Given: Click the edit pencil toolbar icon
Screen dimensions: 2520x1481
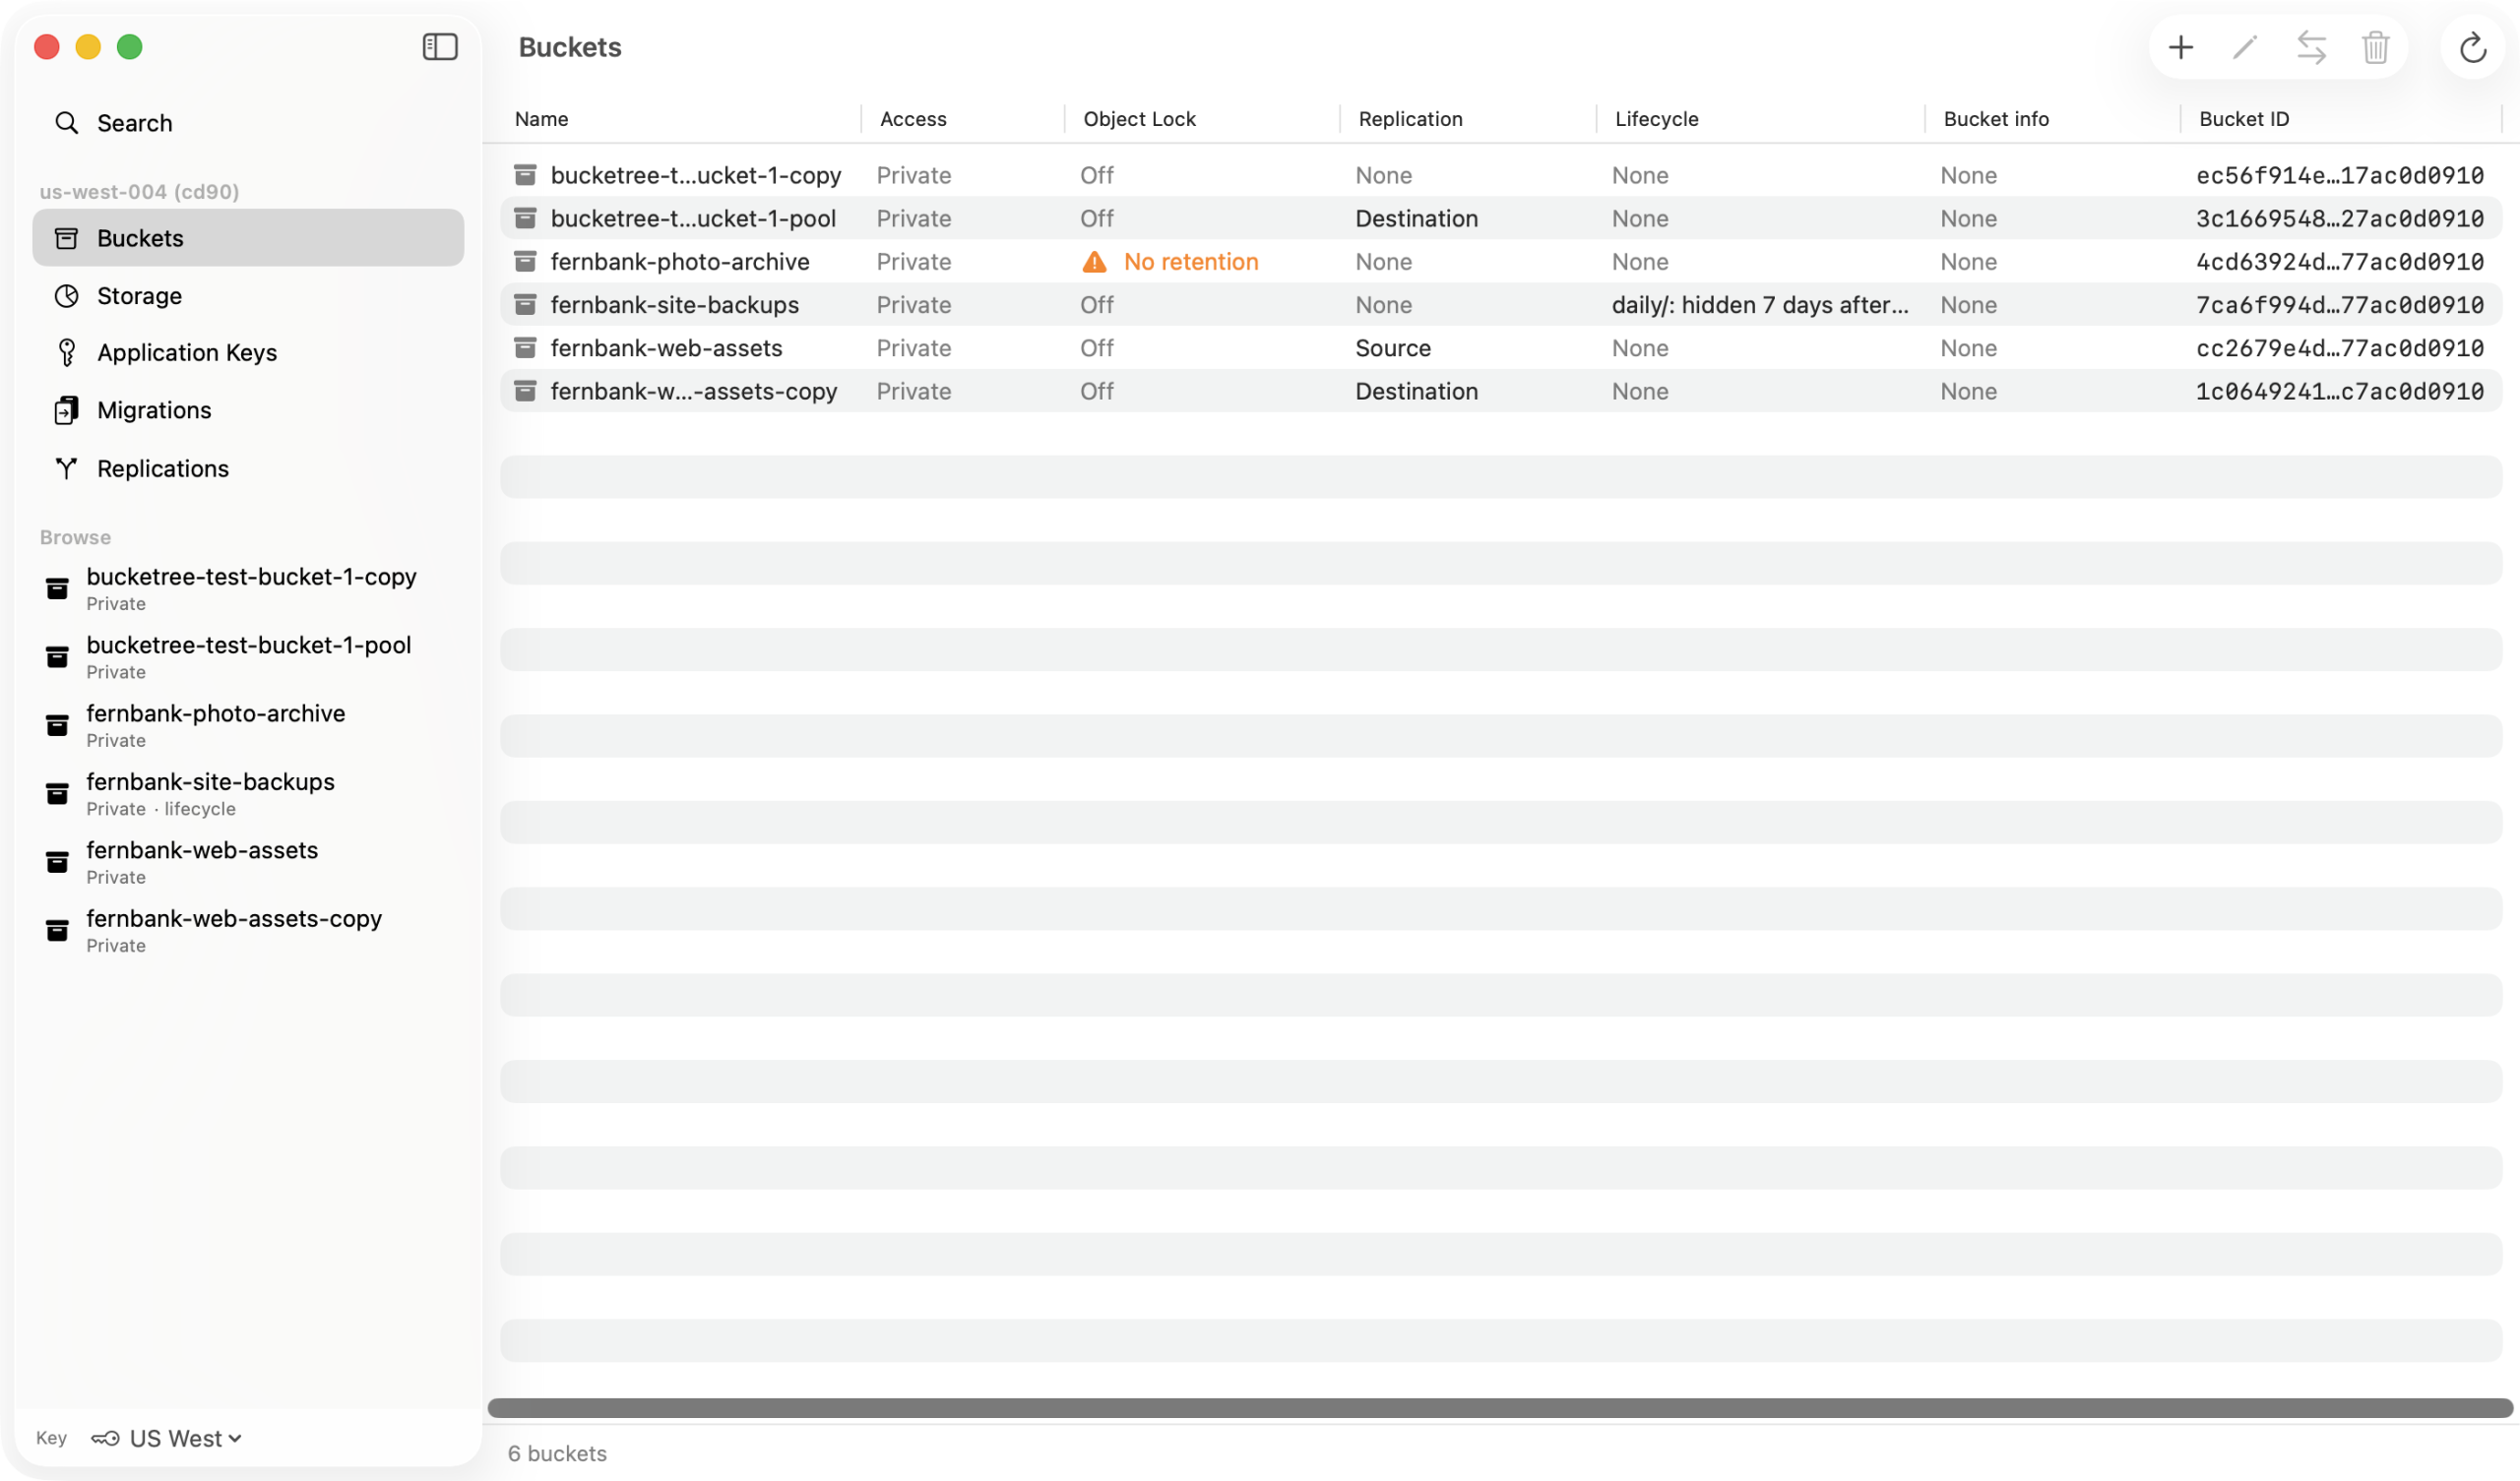Looking at the screenshot, I should click(2245, 47).
